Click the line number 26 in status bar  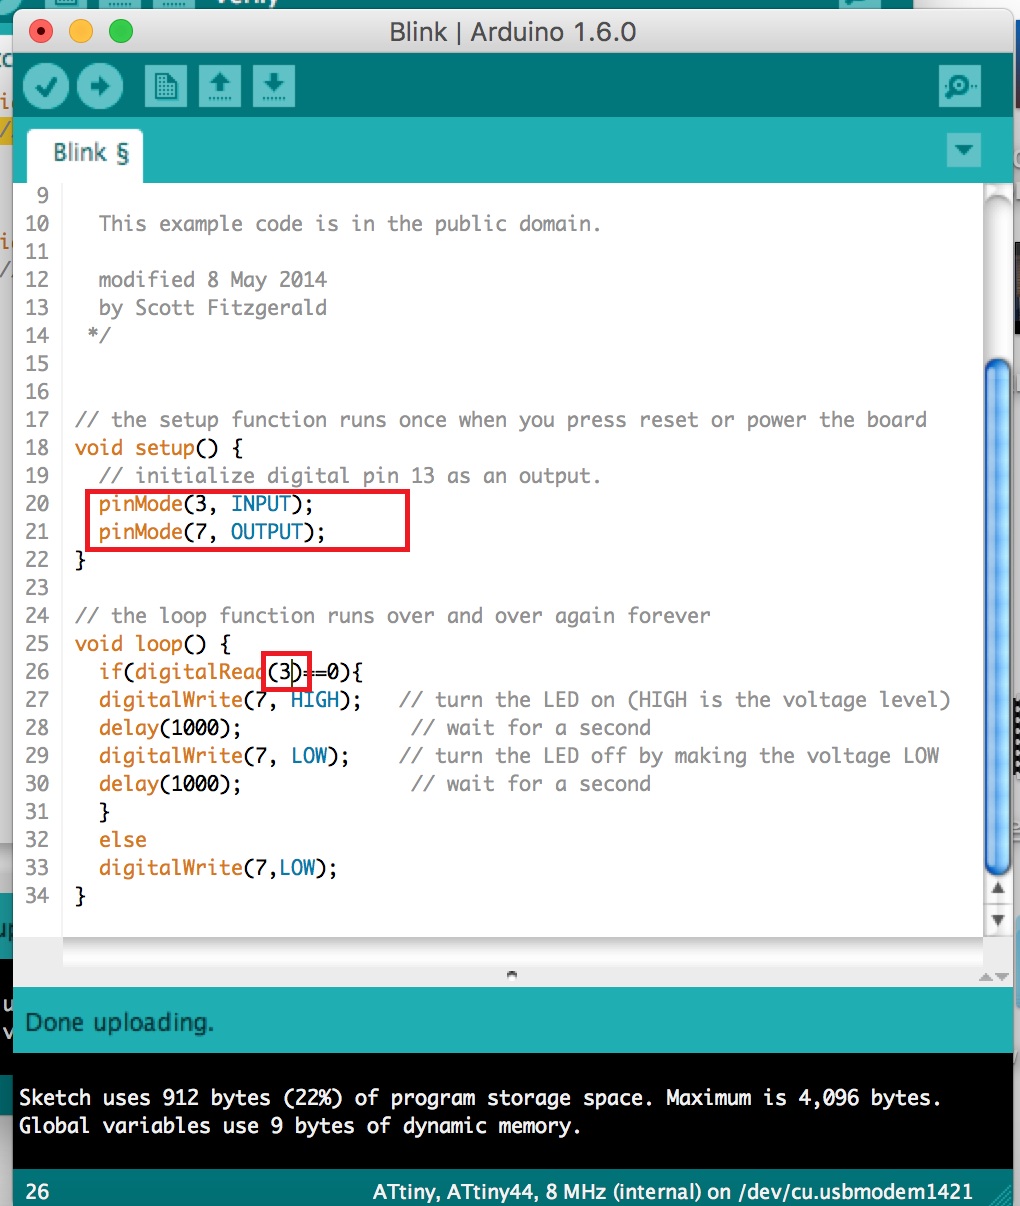(37, 1192)
